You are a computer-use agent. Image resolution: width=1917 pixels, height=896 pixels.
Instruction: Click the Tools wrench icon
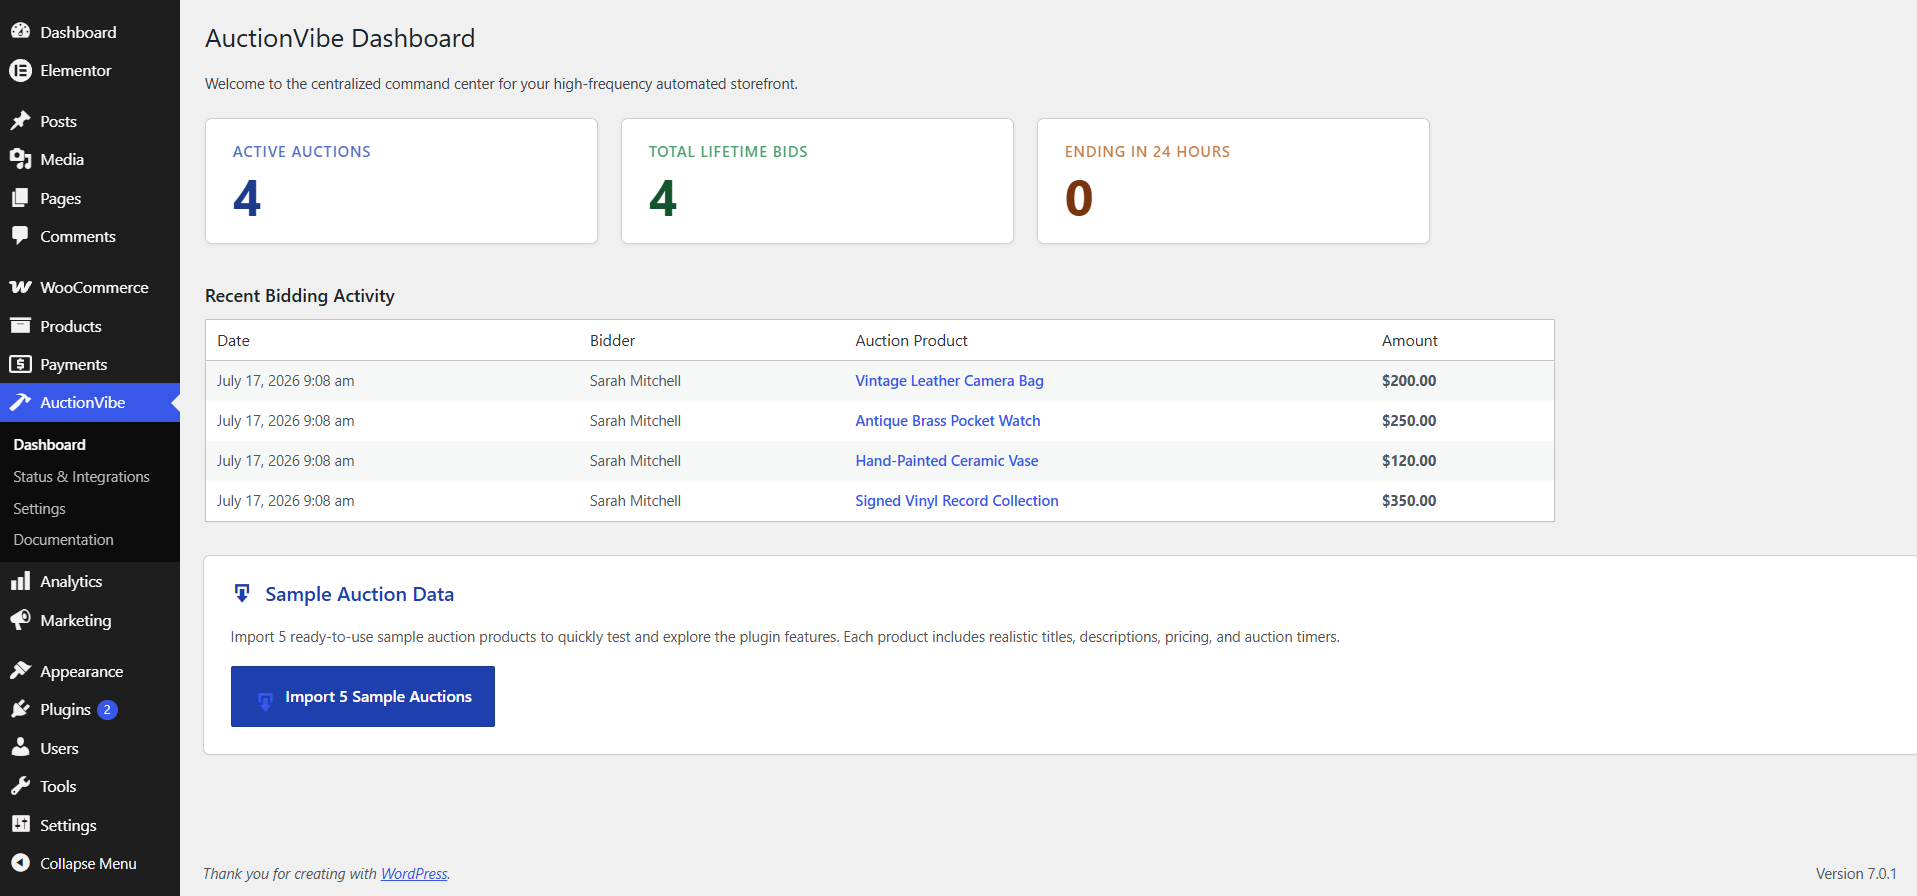point(20,786)
